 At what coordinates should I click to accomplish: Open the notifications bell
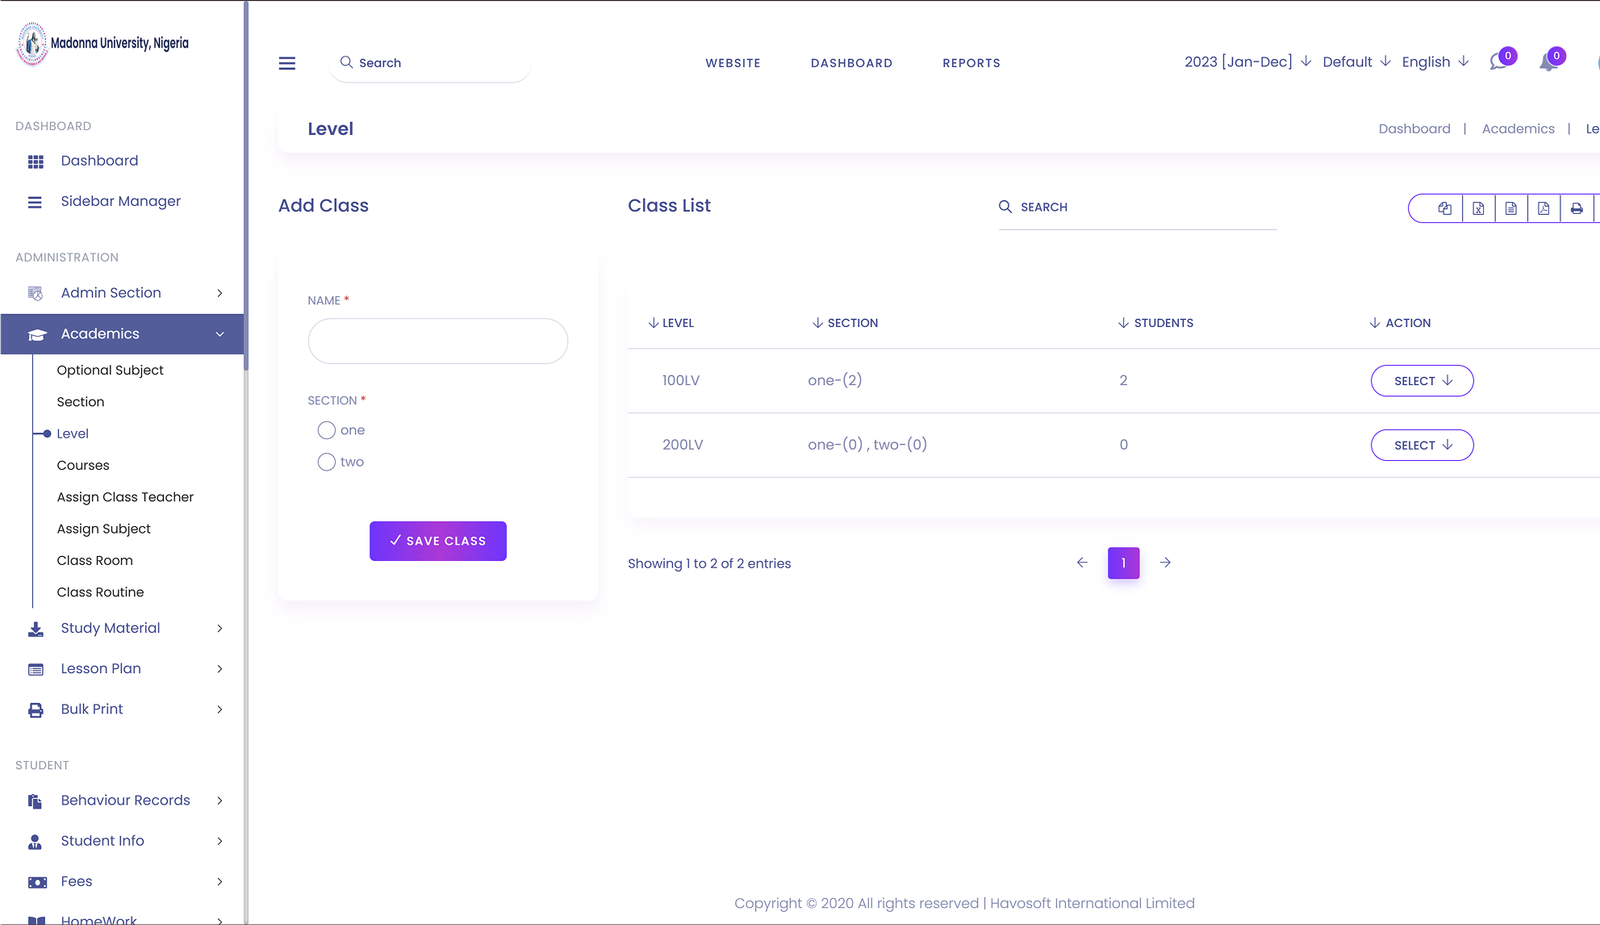tap(1549, 62)
